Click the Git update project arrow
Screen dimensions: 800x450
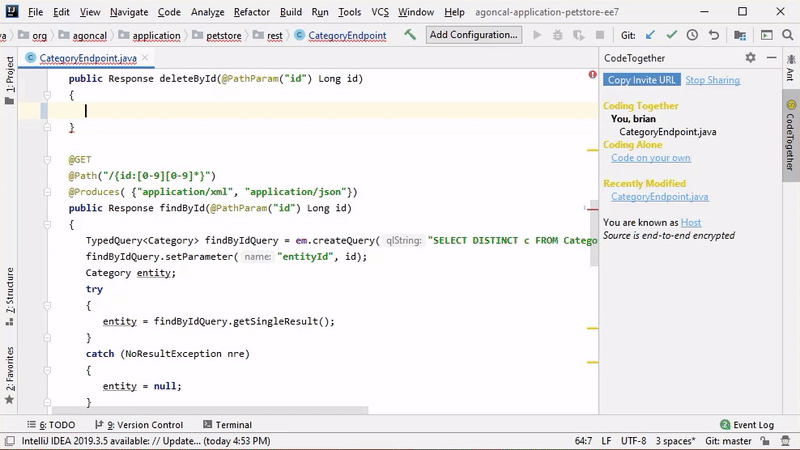point(650,35)
